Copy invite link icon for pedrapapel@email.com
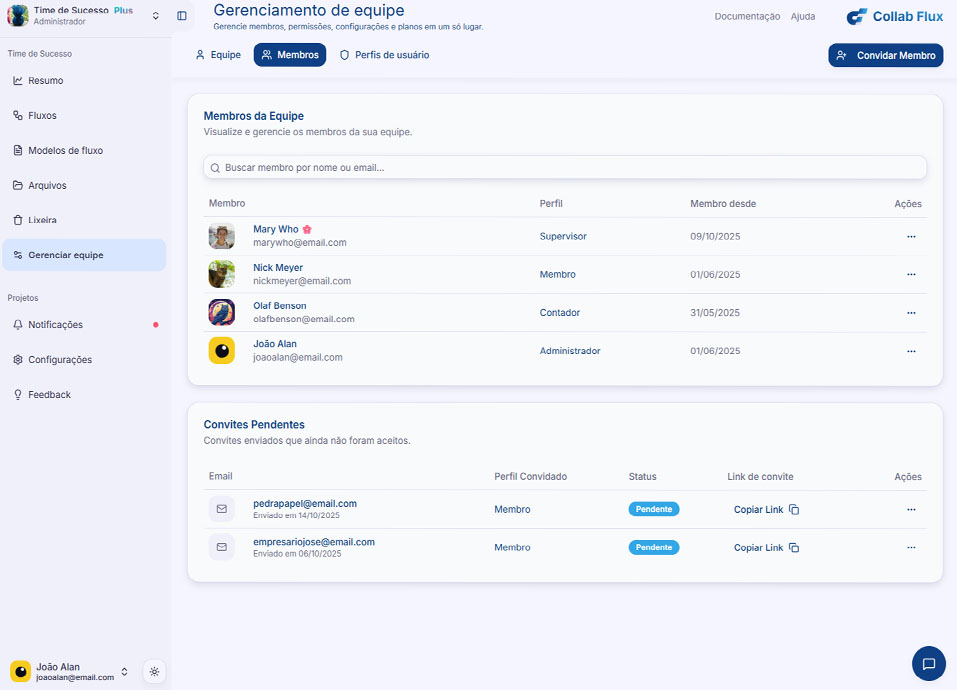957x690 pixels. point(794,510)
